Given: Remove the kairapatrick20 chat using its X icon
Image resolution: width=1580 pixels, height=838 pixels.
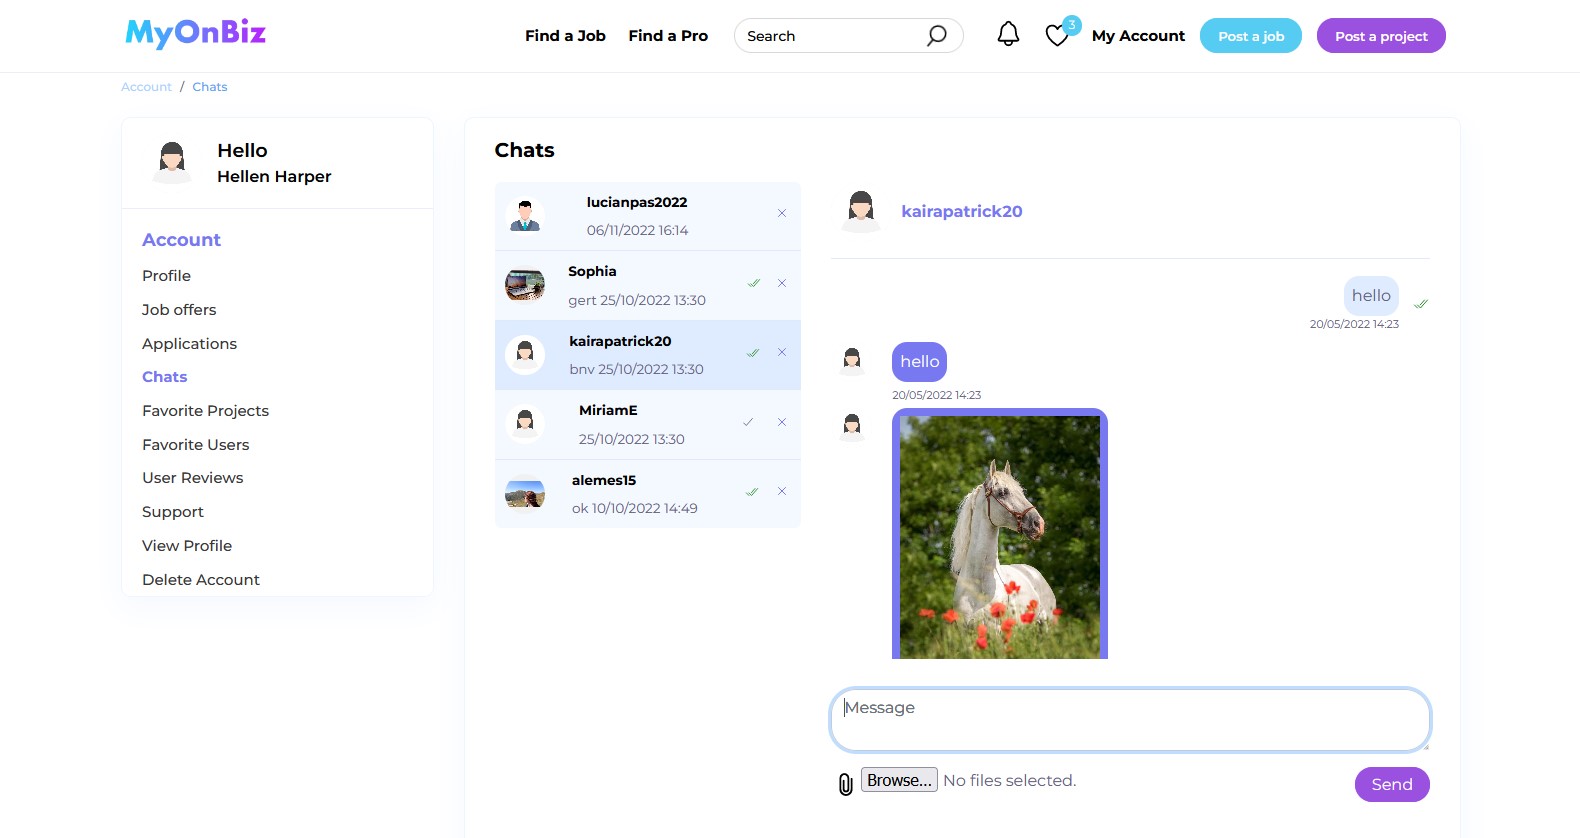Looking at the screenshot, I should [x=782, y=352].
